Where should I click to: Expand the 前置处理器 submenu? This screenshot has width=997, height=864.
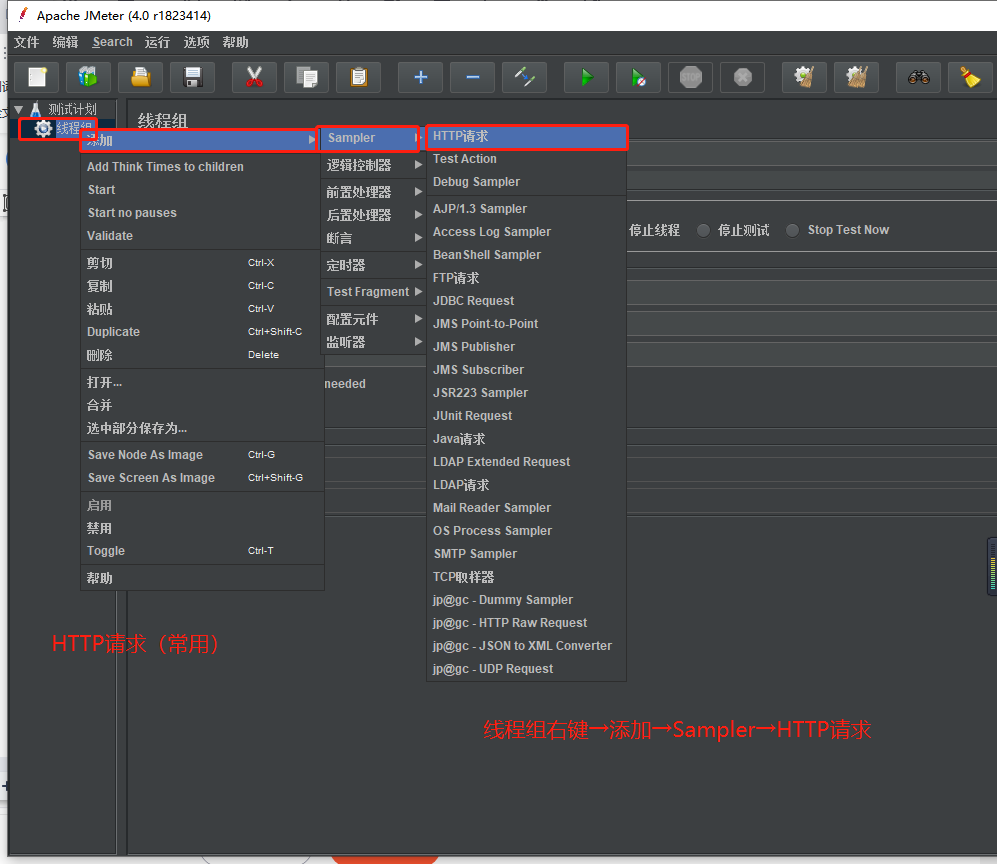374,192
